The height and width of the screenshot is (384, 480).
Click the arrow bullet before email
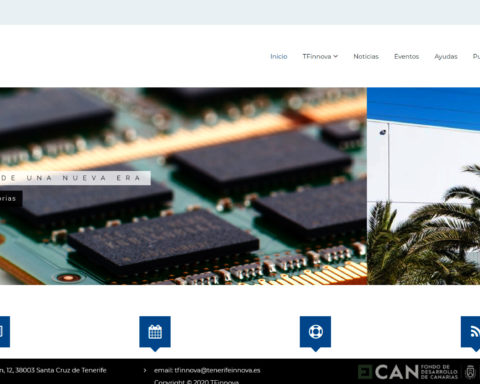[145, 370]
